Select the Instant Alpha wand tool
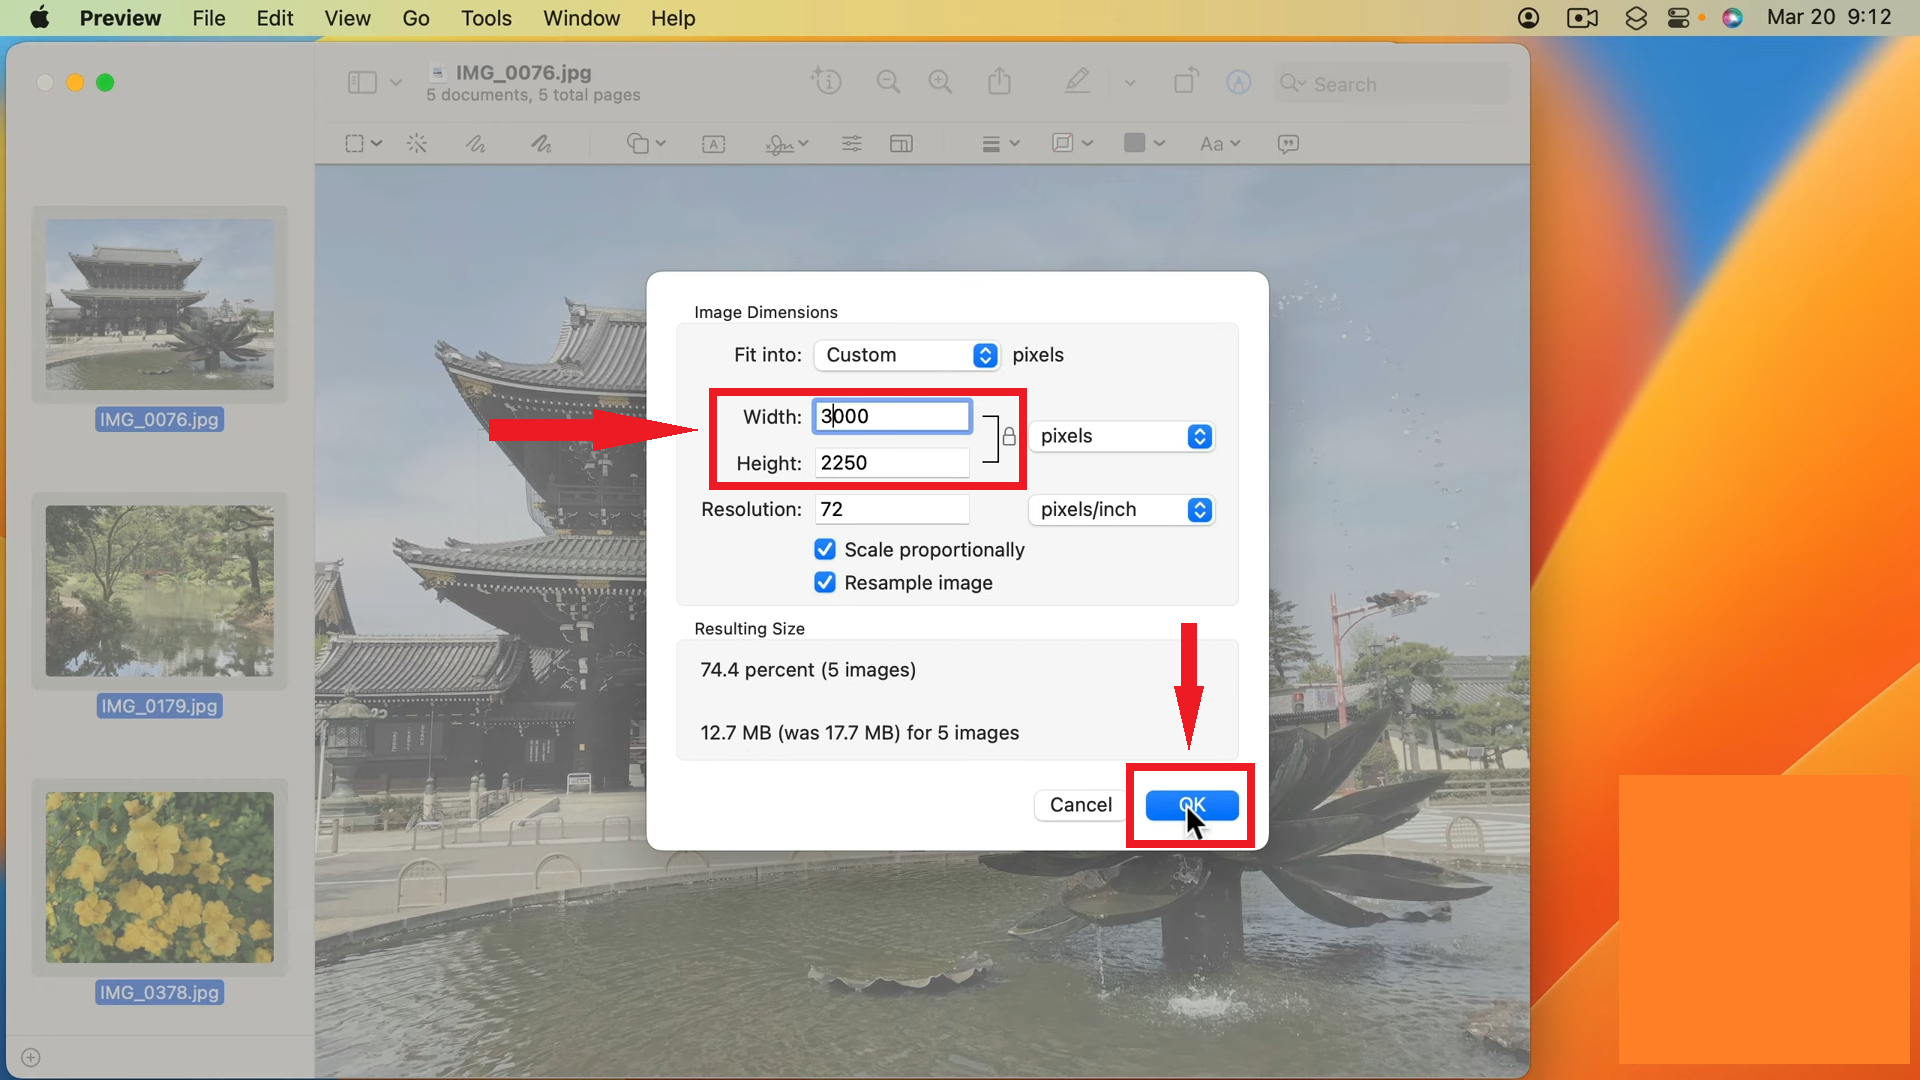The width and height of the screenshot is (1920, 1080). pos(417,144)
